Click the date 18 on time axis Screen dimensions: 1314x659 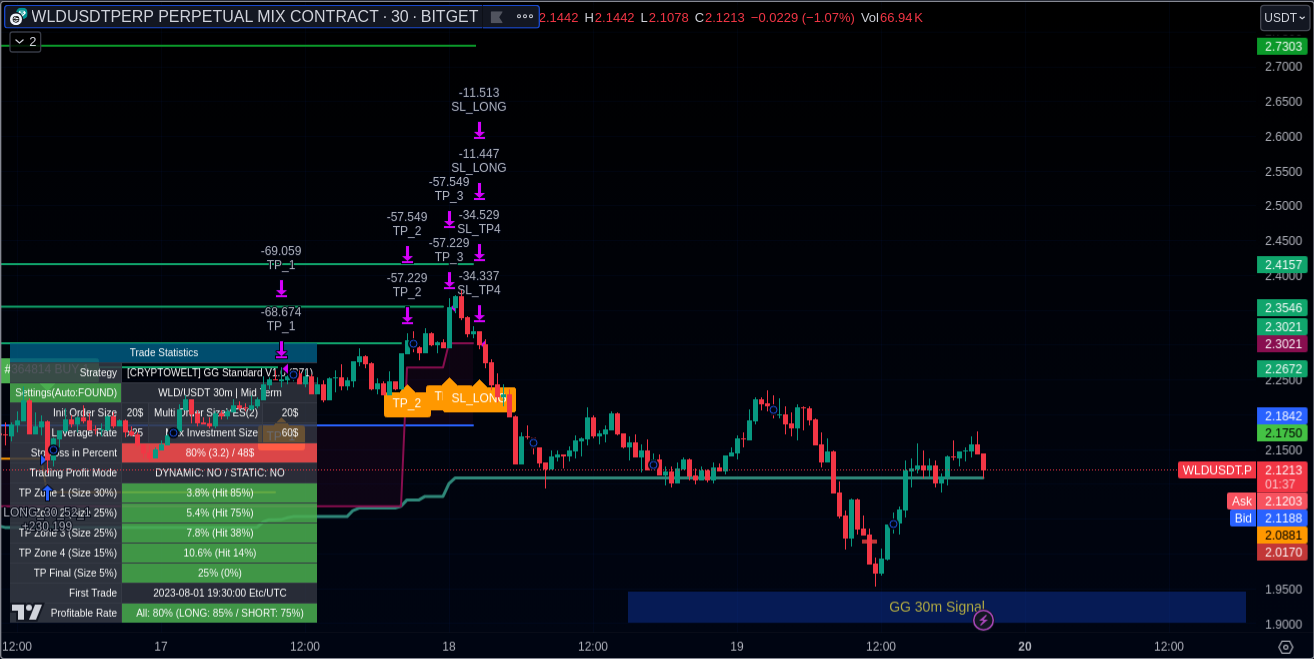point(449,647)
